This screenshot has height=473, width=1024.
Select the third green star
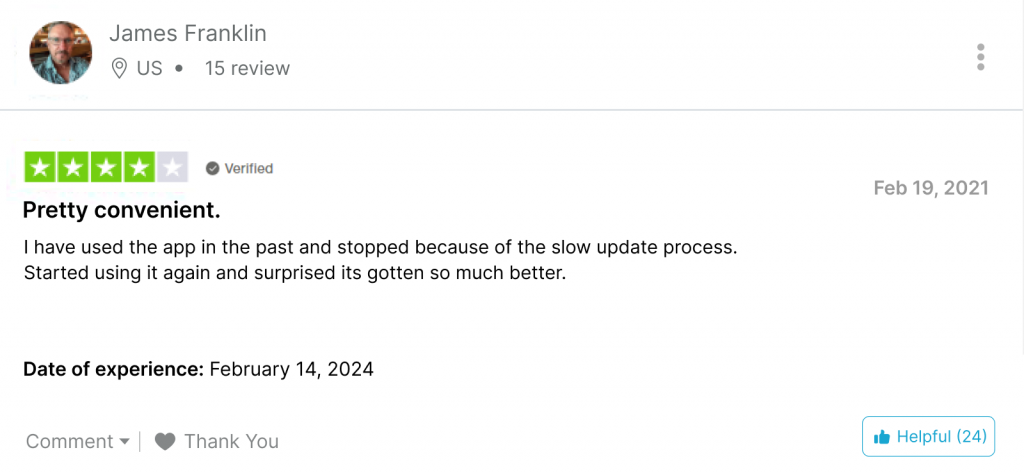(x=106, y=167)
